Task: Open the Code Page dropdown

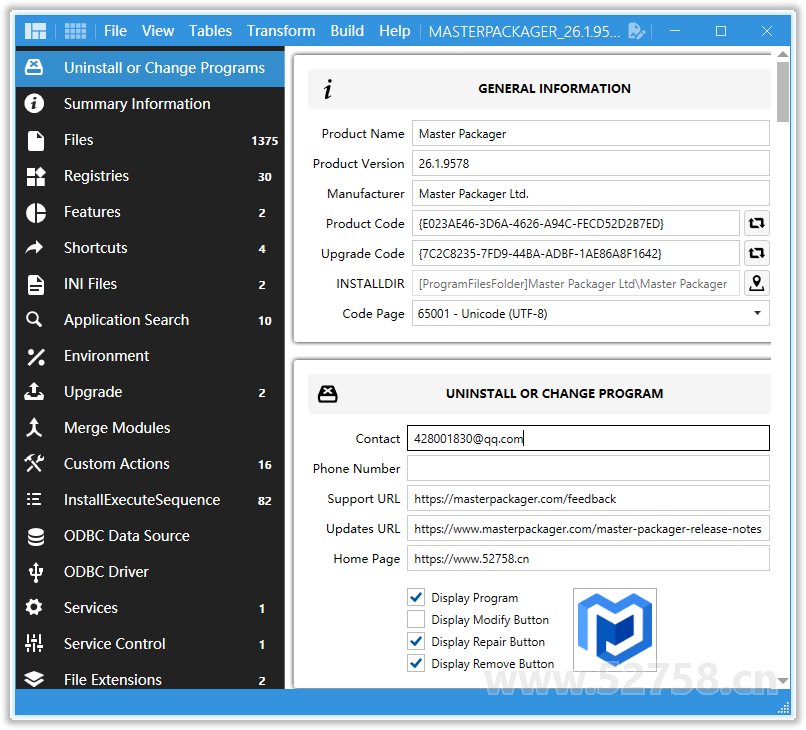Action: 591,313
